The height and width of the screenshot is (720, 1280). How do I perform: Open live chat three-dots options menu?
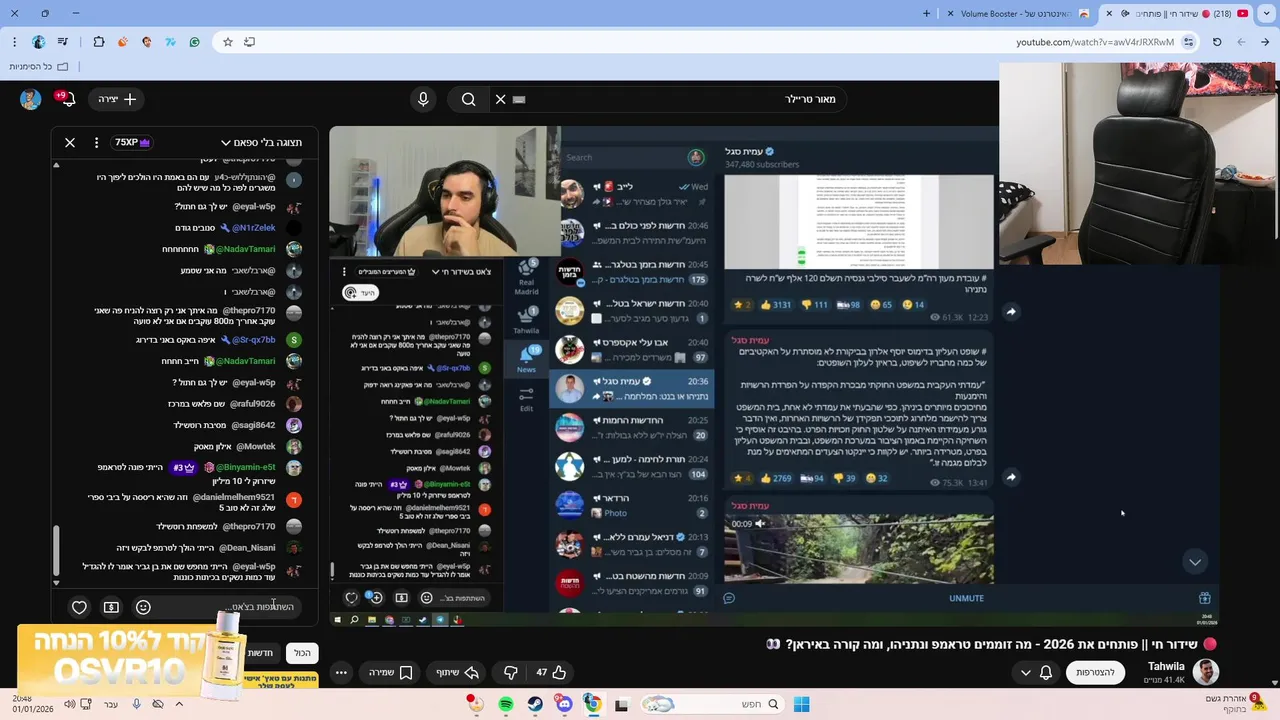(x=96, y=142)
